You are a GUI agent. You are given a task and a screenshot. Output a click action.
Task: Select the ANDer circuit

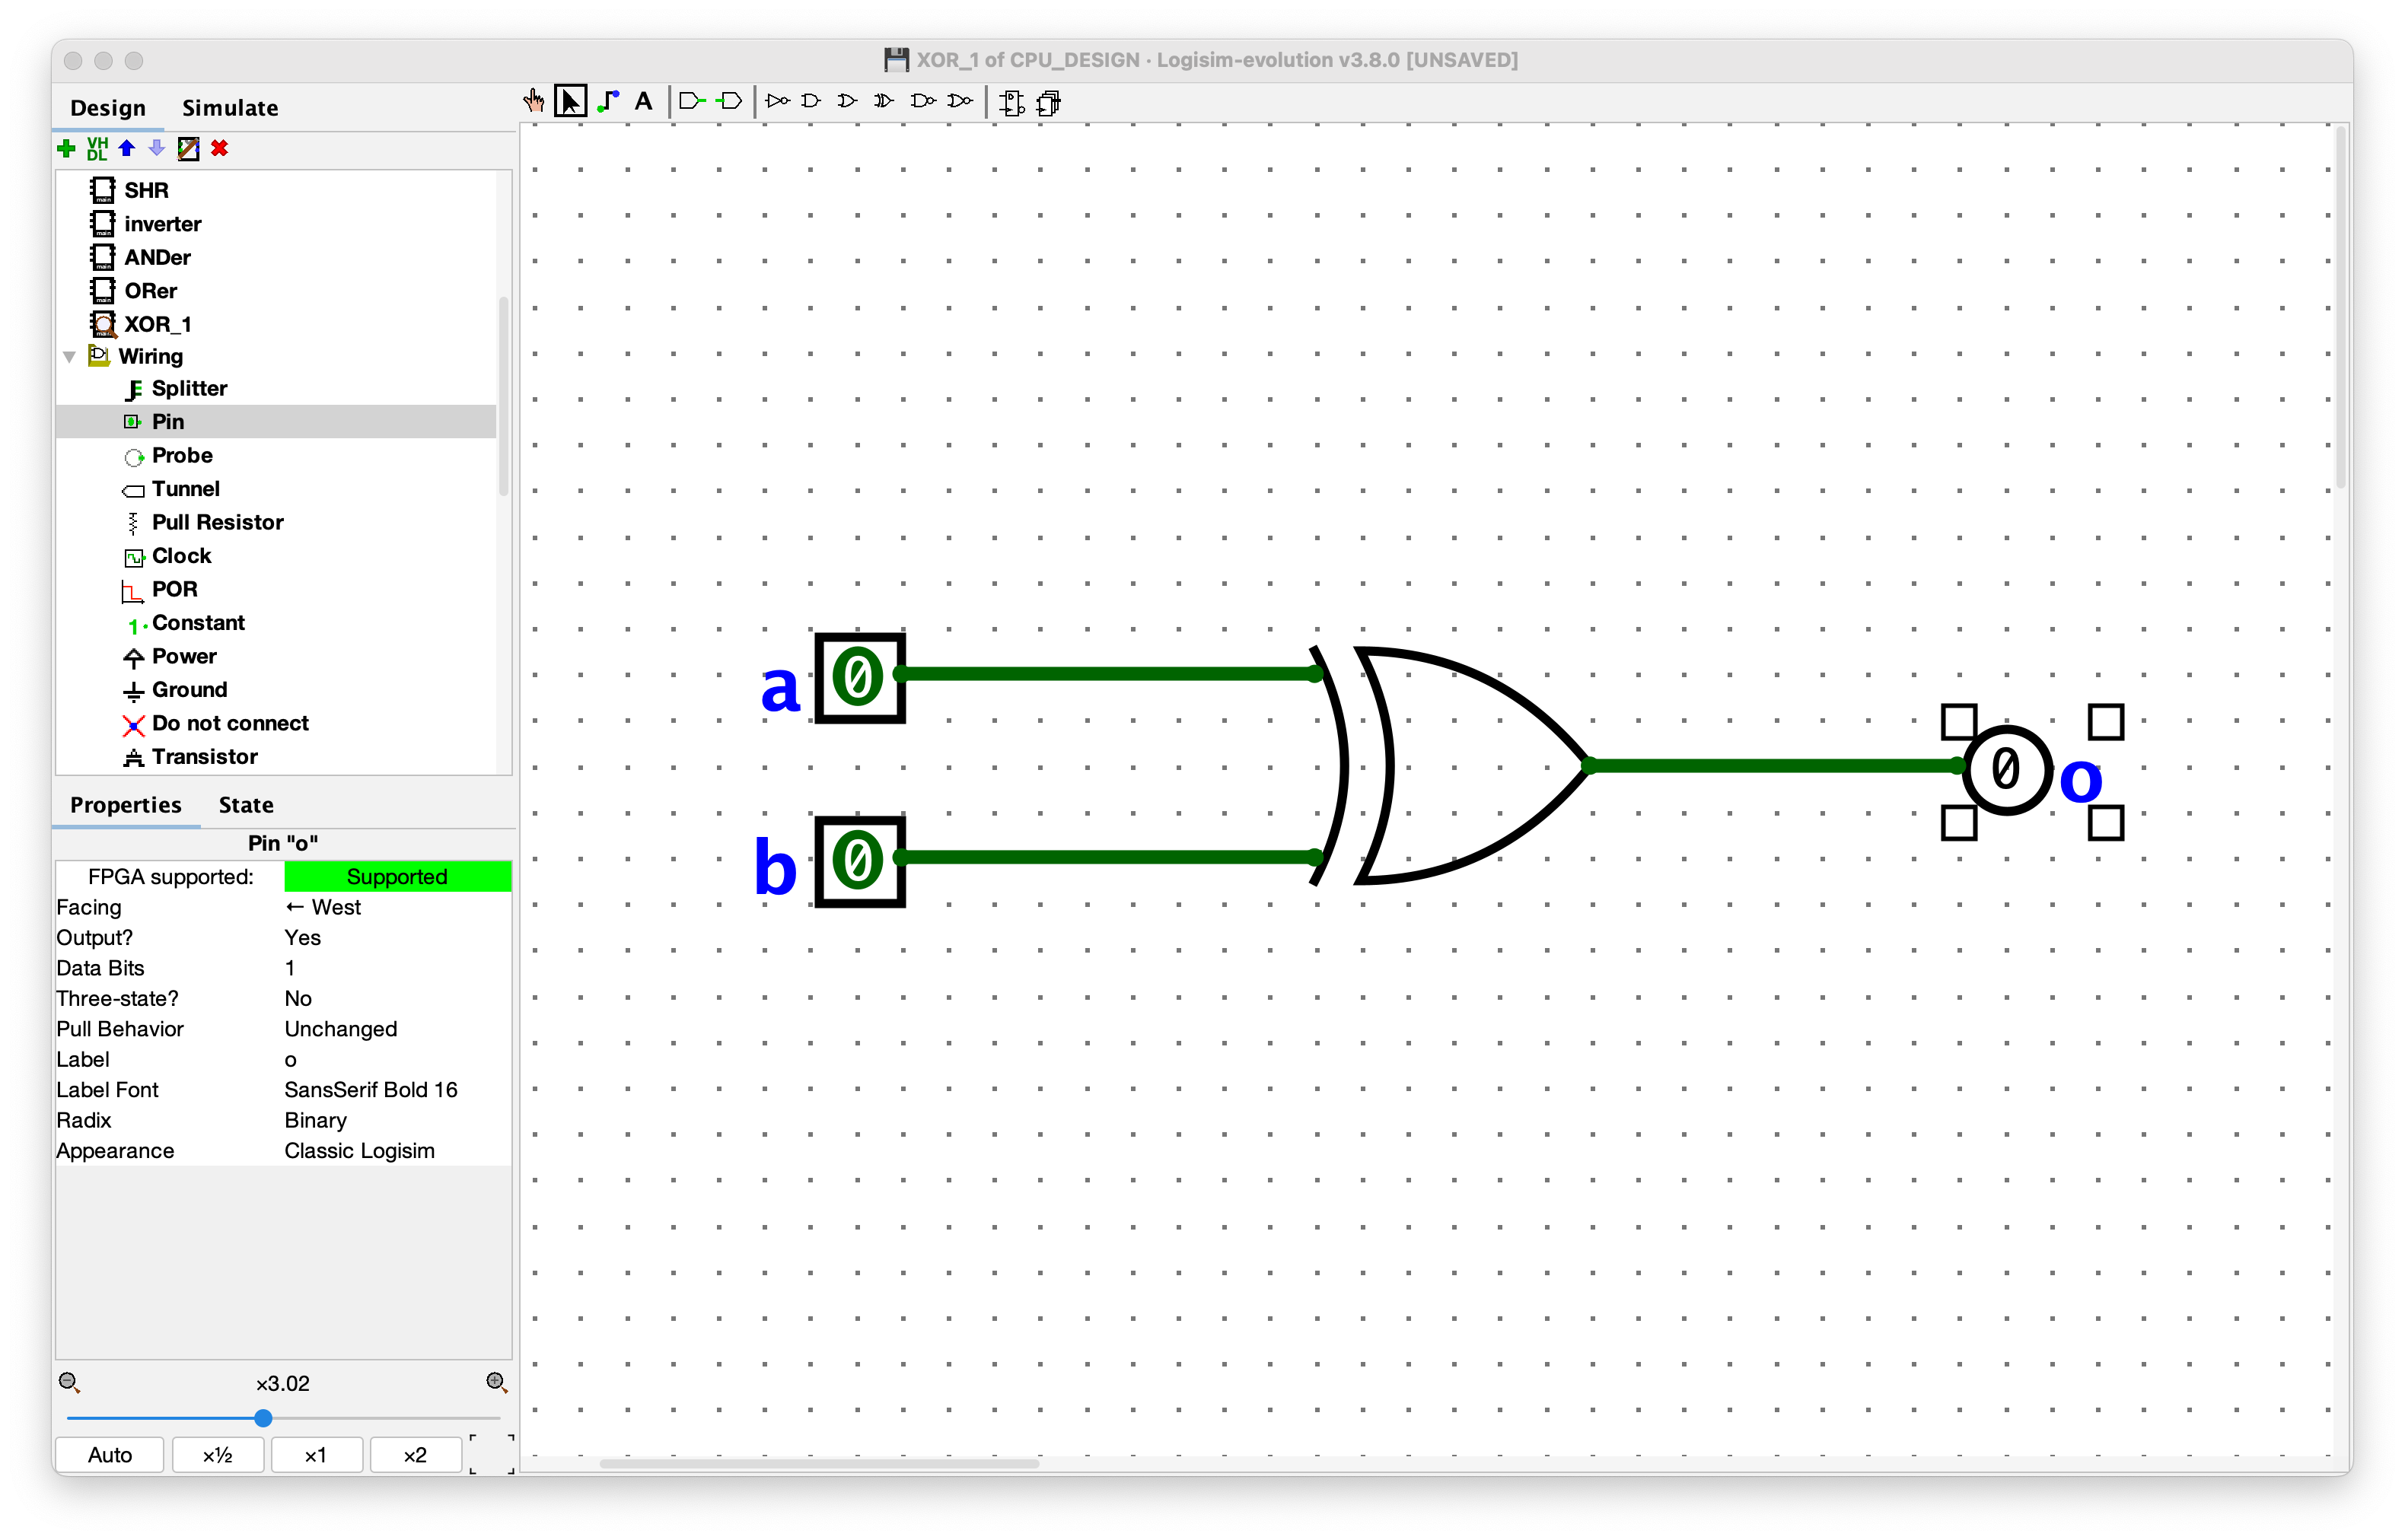[x=141, y=257]
